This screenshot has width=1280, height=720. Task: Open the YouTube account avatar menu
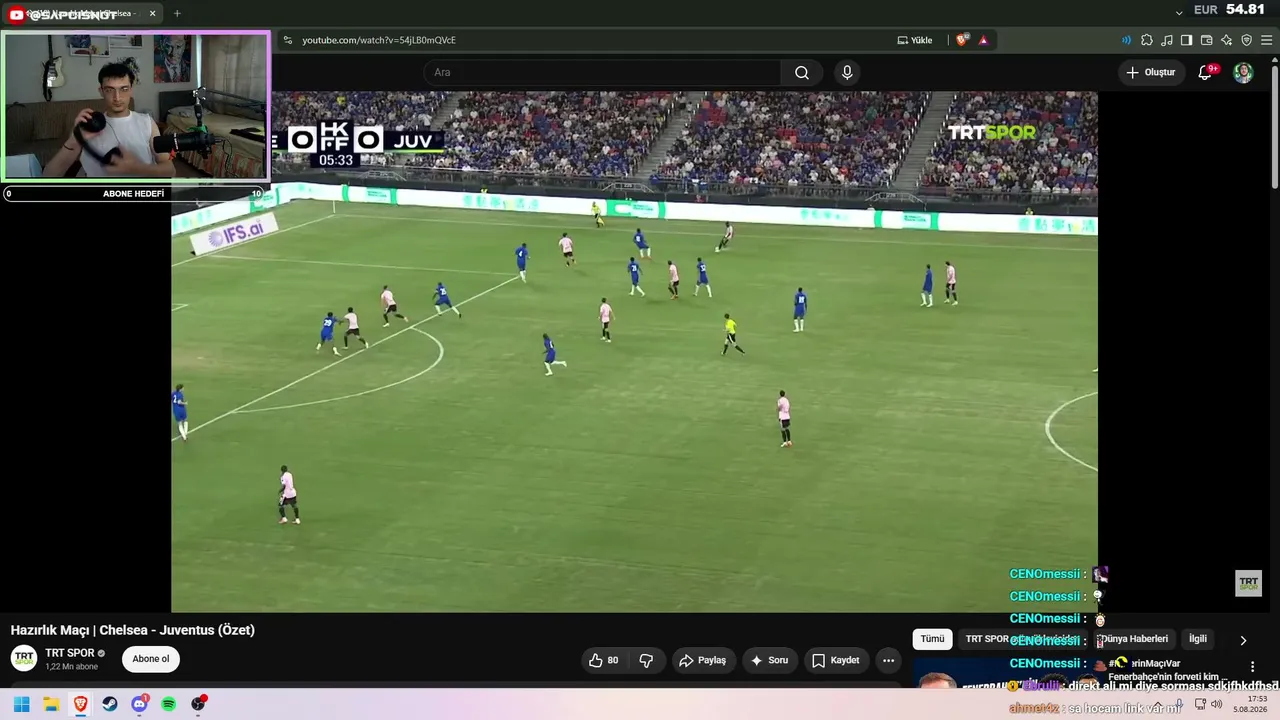1243,73
